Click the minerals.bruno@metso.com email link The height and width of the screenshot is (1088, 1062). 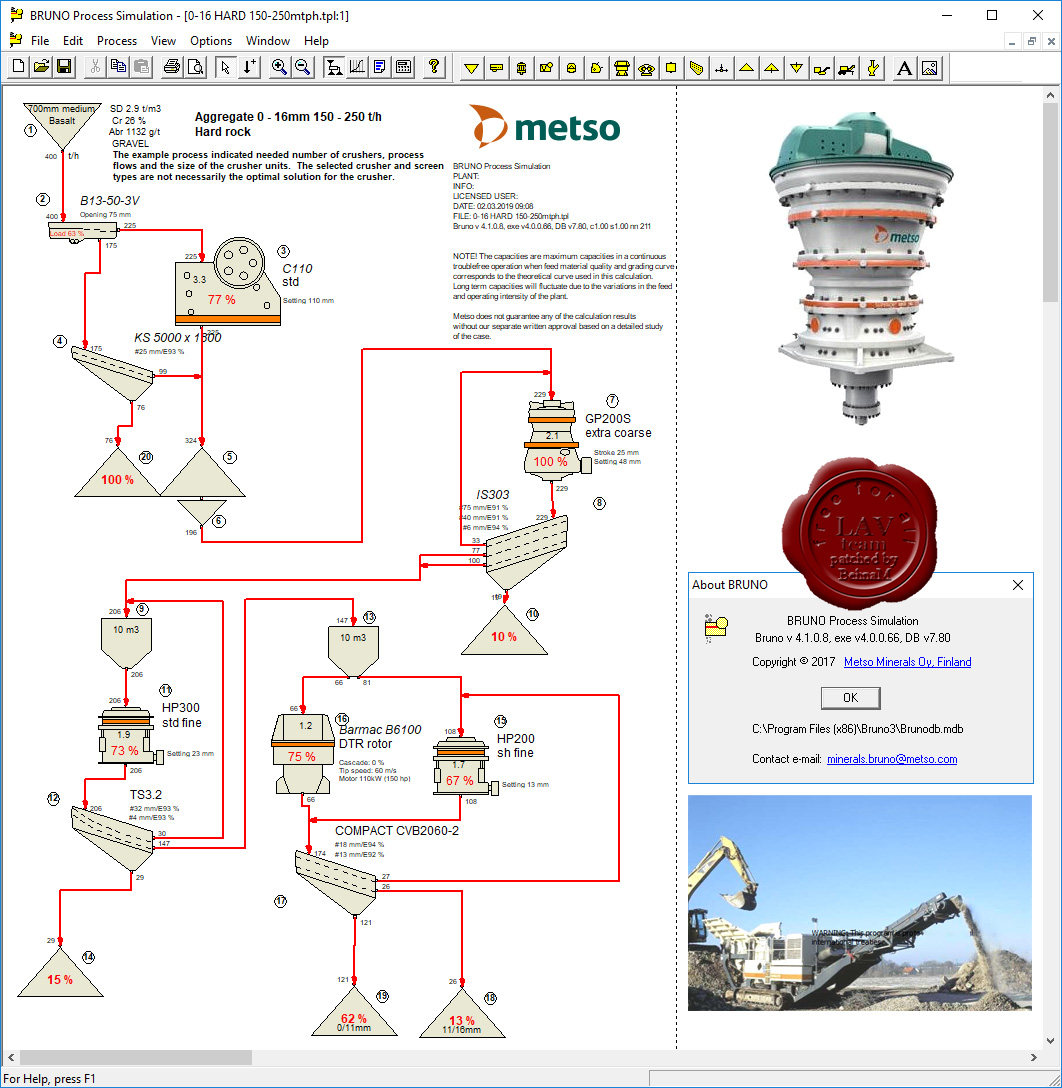(892, 759)
